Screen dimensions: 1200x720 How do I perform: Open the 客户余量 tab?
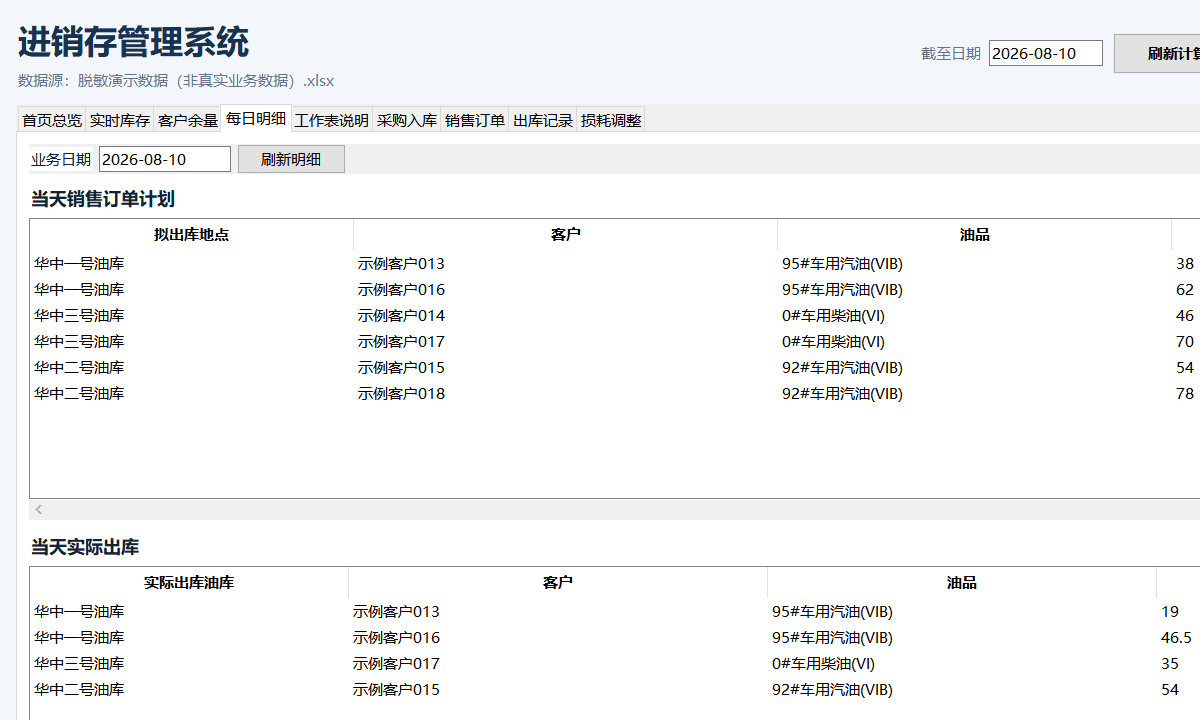pyautogui.click(x=188, y=121)
